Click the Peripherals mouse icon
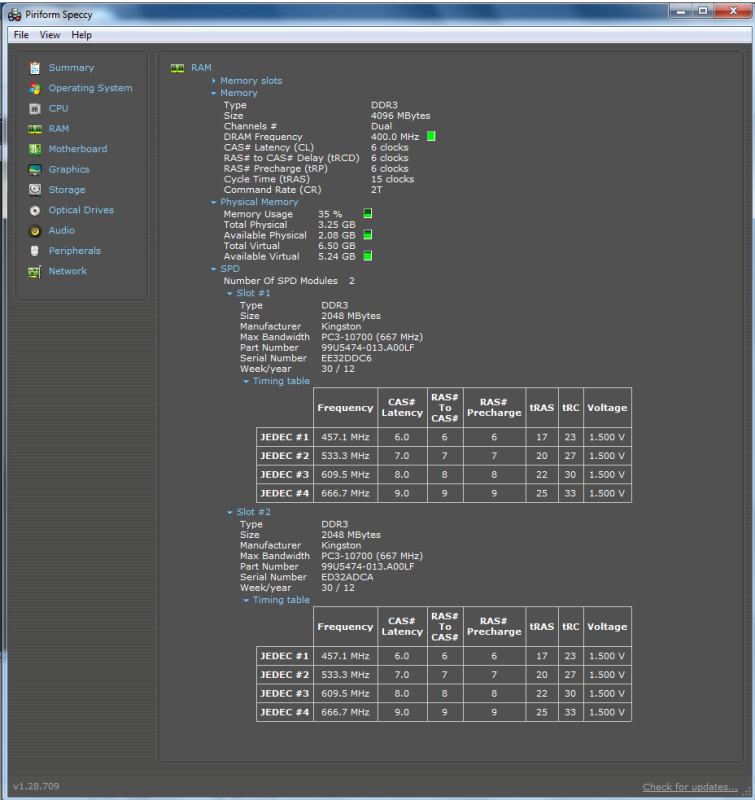Image resolution: width=755 pixels, height=800 pixels. click(35, 251)
